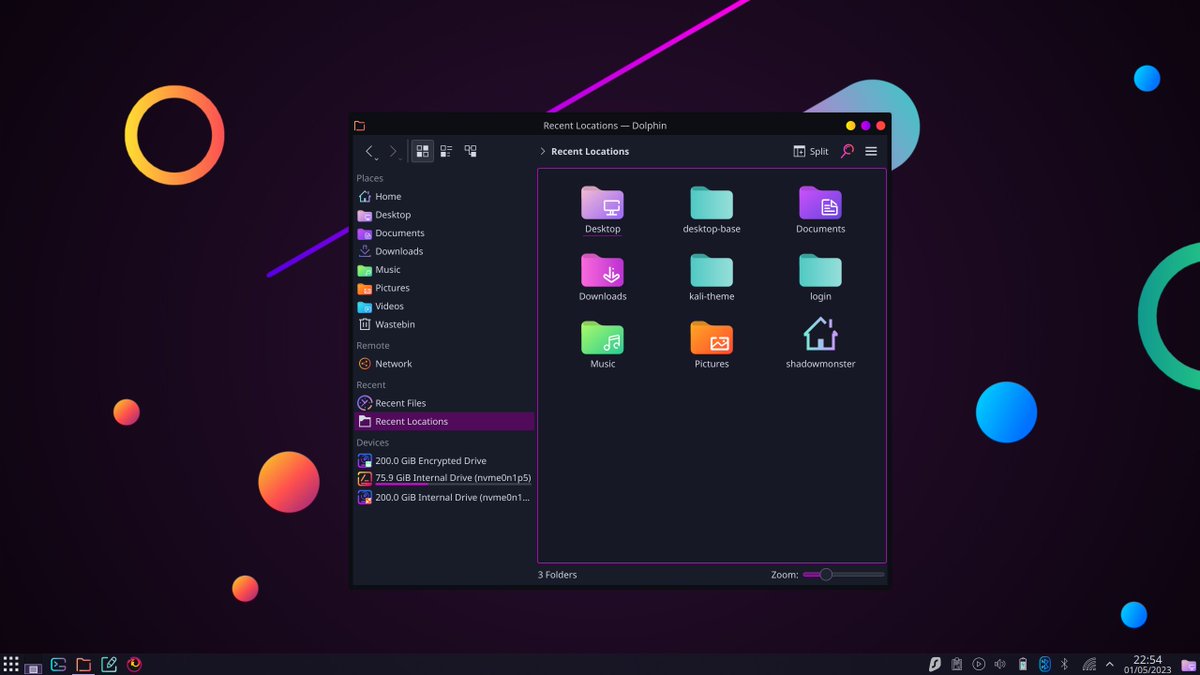This screenshot has height=675, width=1200.
Task: Click the Recent Locations breadcrumb label
Action: click(590, 151)
